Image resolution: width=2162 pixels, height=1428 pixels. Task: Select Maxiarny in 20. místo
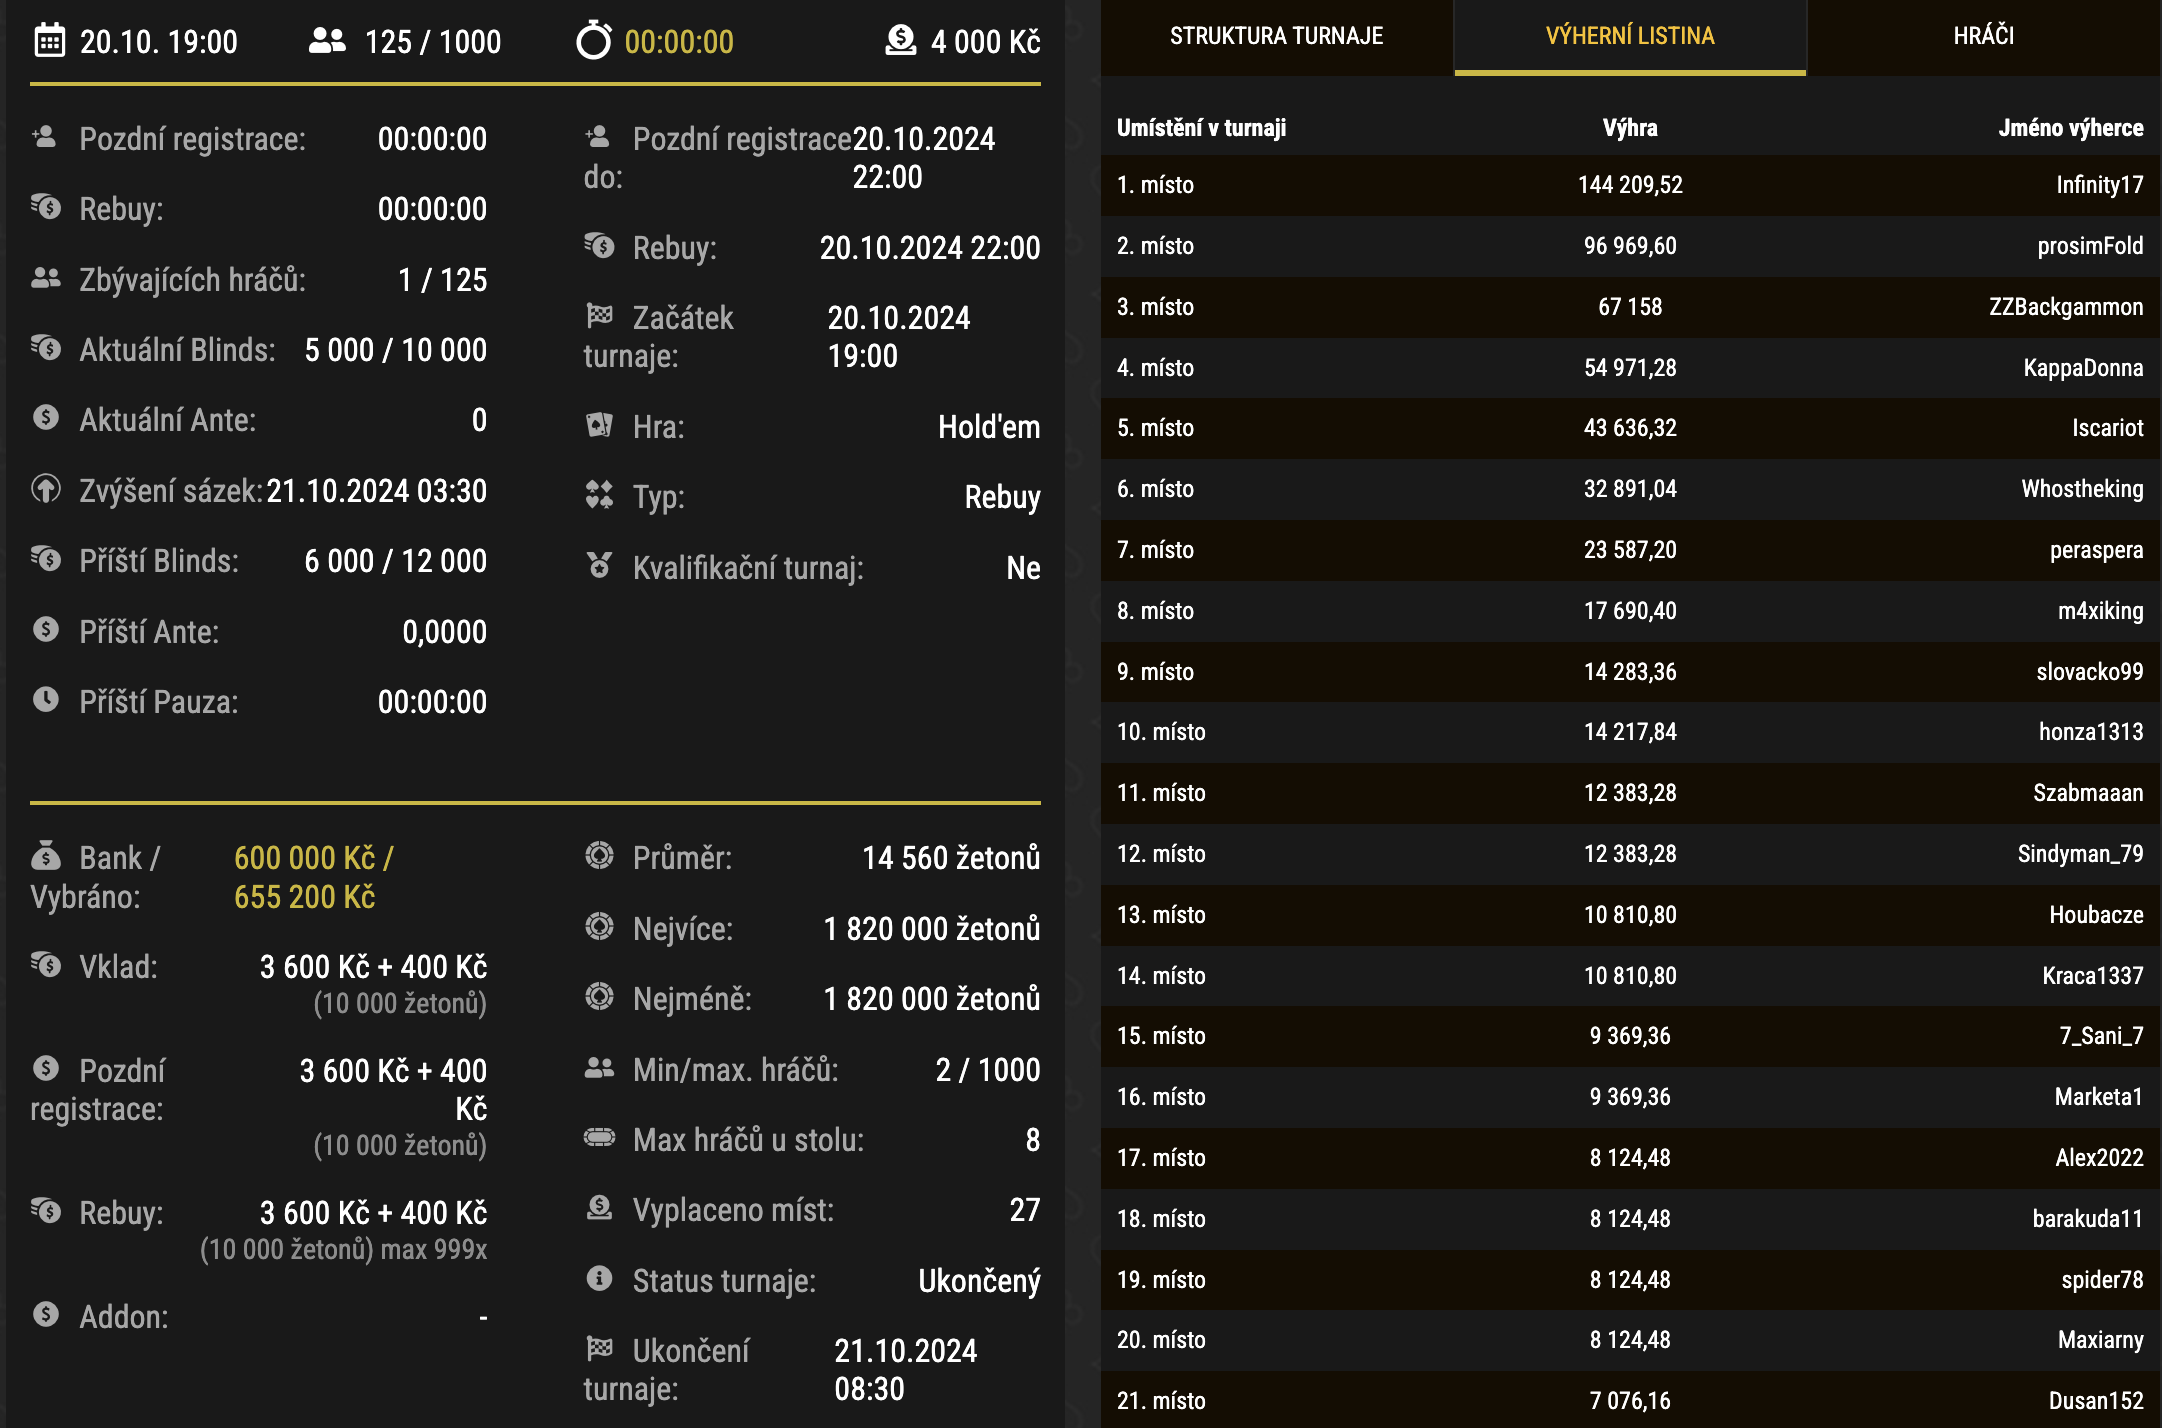click(x=2100, y=1340)
